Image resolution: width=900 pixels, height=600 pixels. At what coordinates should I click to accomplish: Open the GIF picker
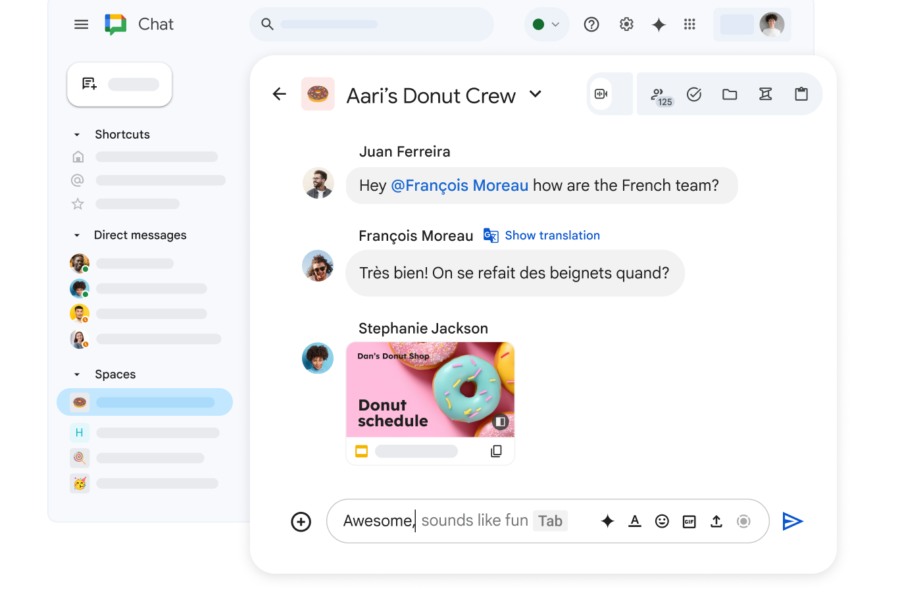coord(689,521)
